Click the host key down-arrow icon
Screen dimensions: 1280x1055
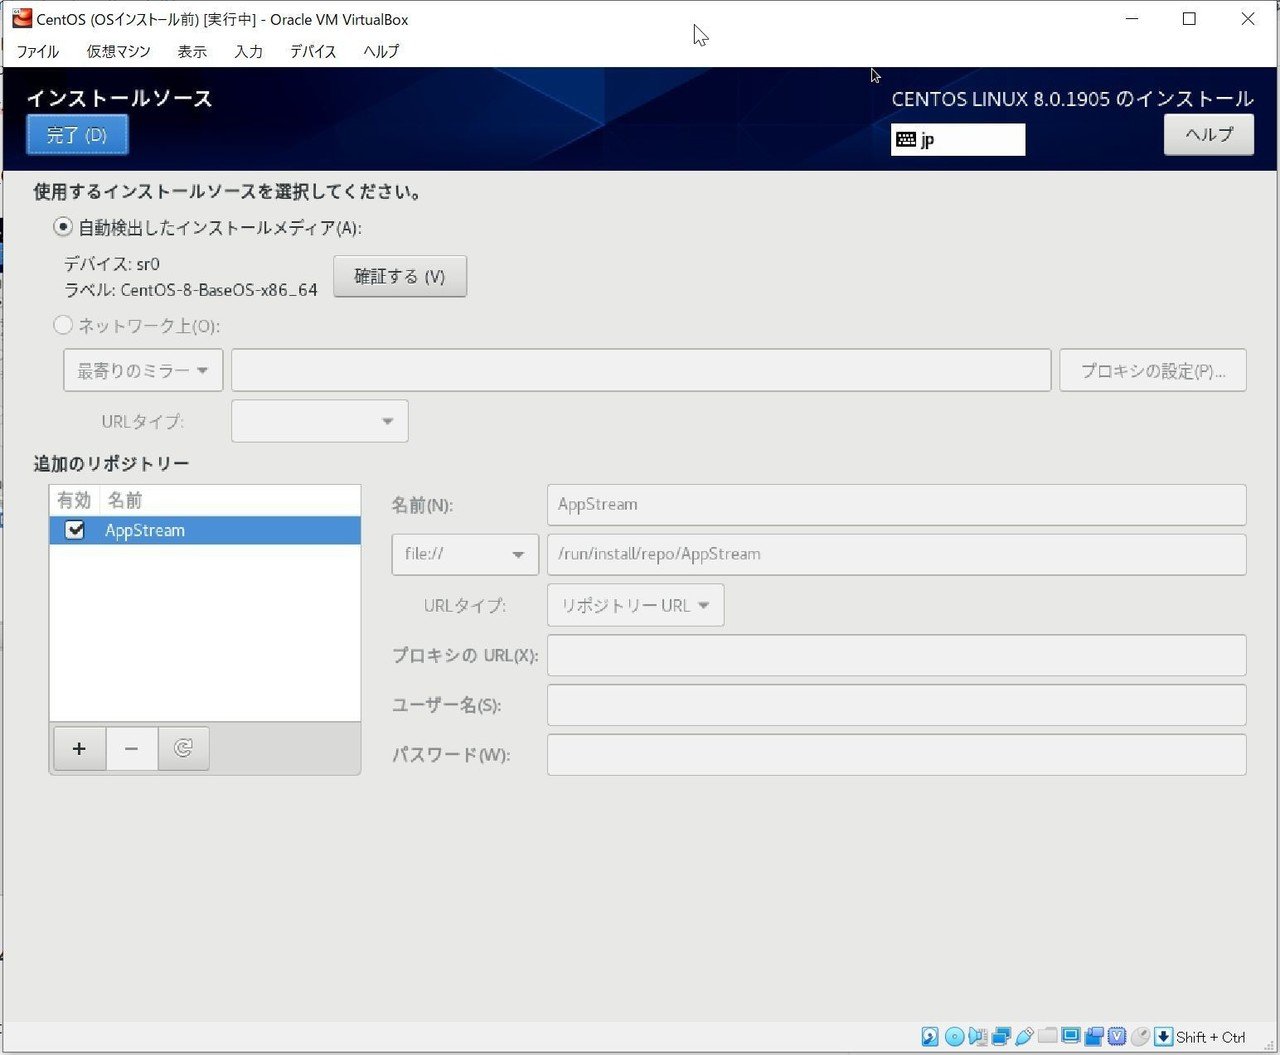pos(1163,1036)
